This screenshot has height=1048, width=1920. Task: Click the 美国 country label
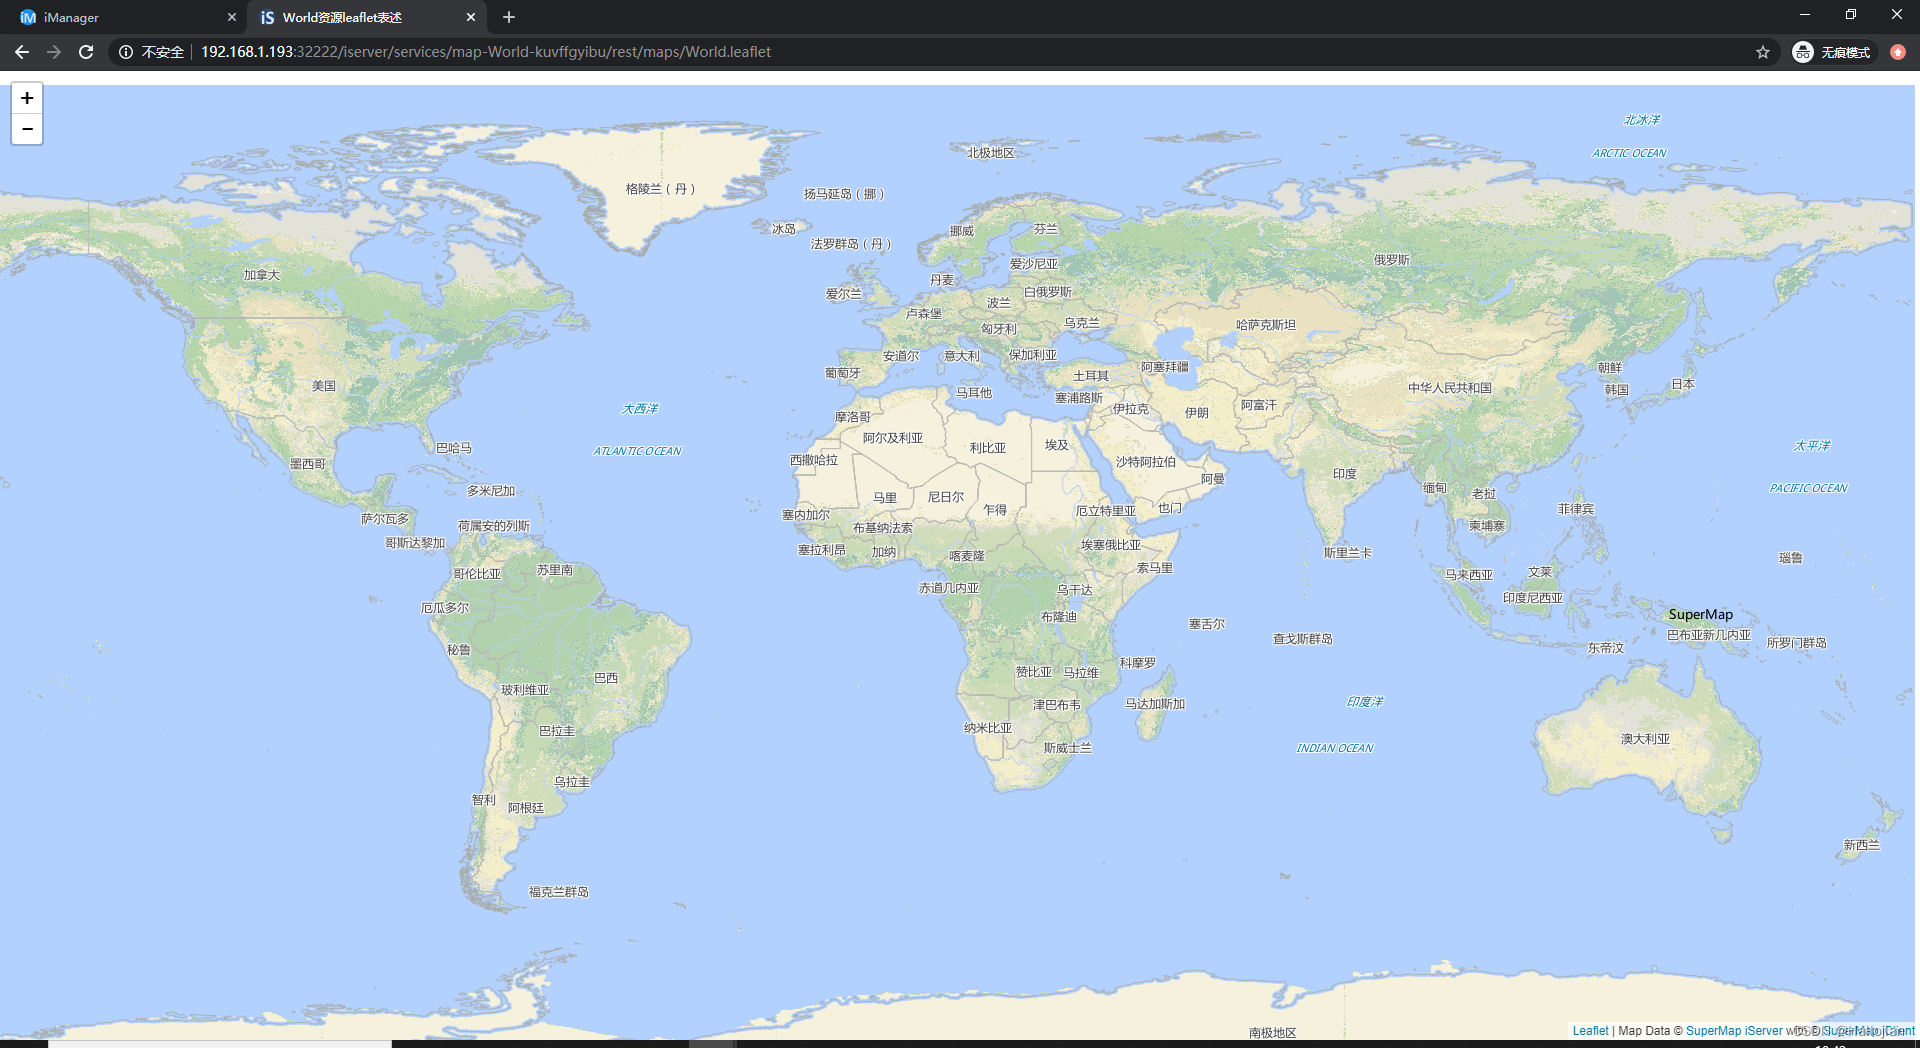(324, 386)
